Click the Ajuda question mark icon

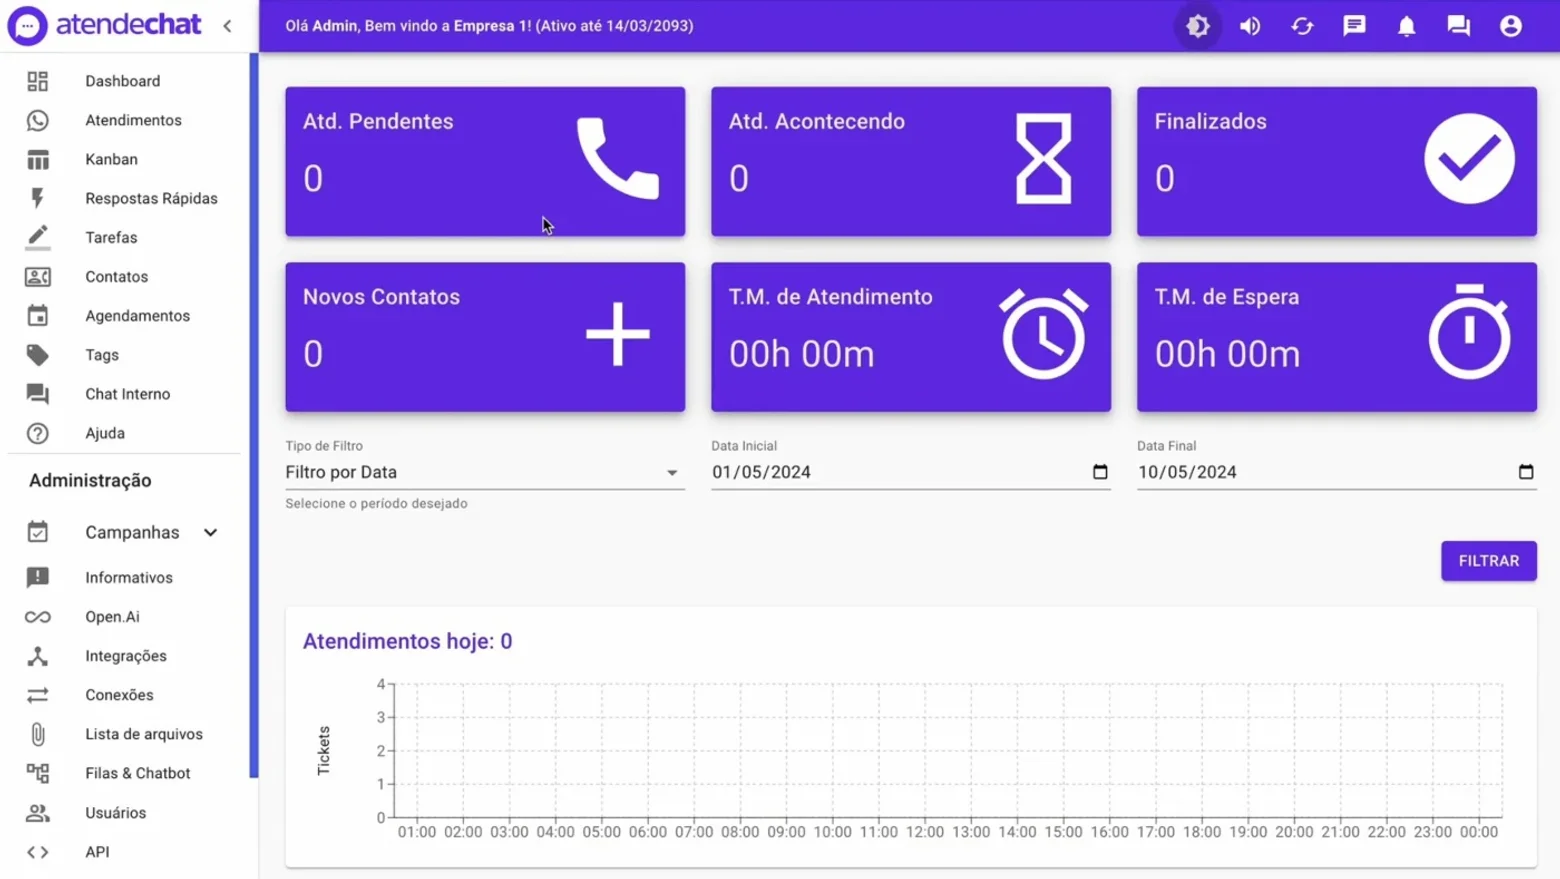click(x=38, y=433)
